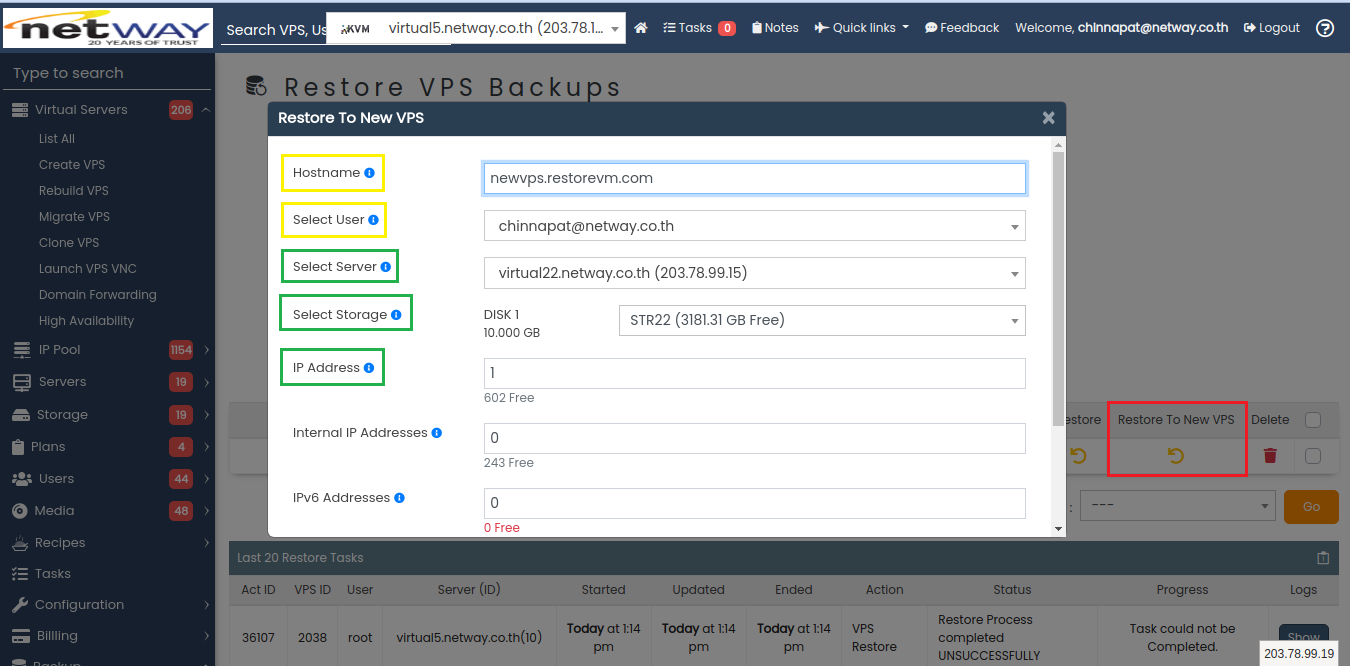Click the help question mark icon
The width and height of the screenshot is (1350, 666).
pyautogui.click(x=1325, y=28)
